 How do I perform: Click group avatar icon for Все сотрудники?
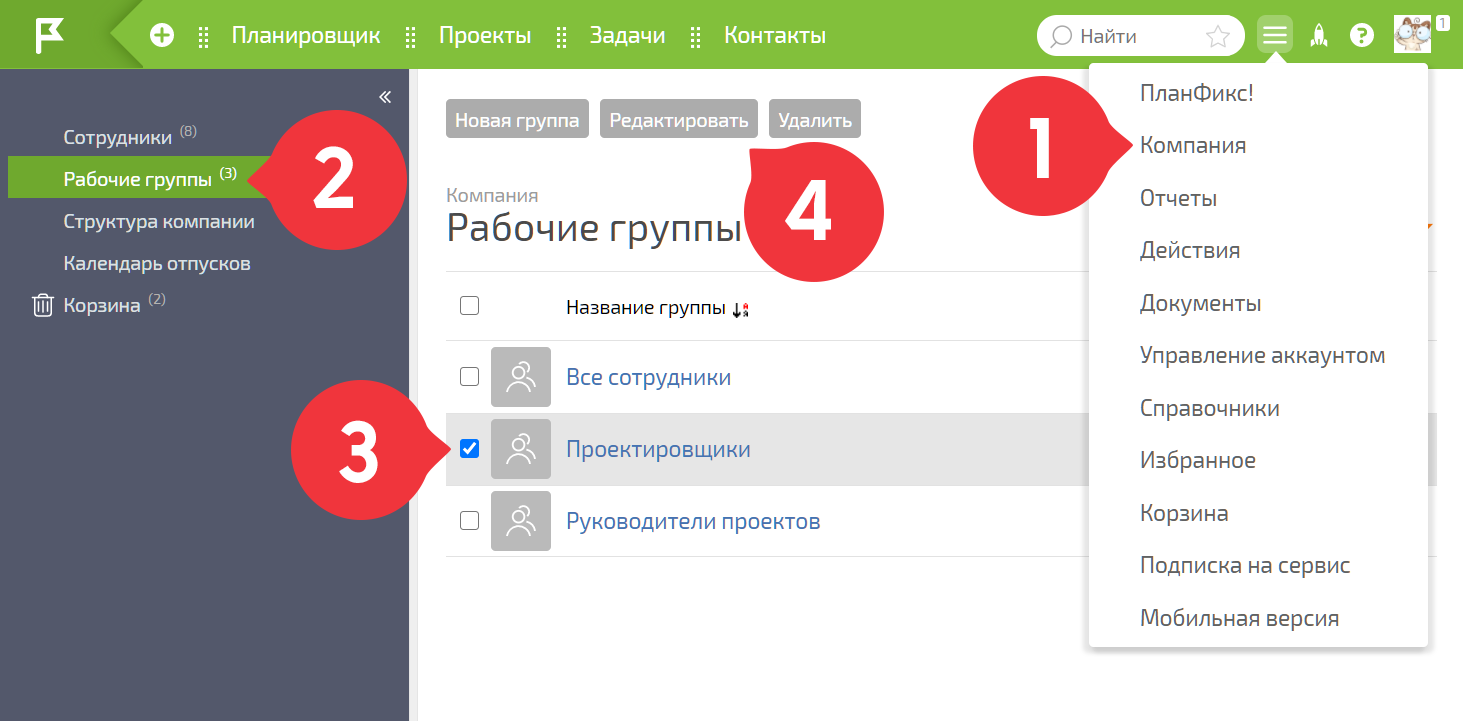521,377
